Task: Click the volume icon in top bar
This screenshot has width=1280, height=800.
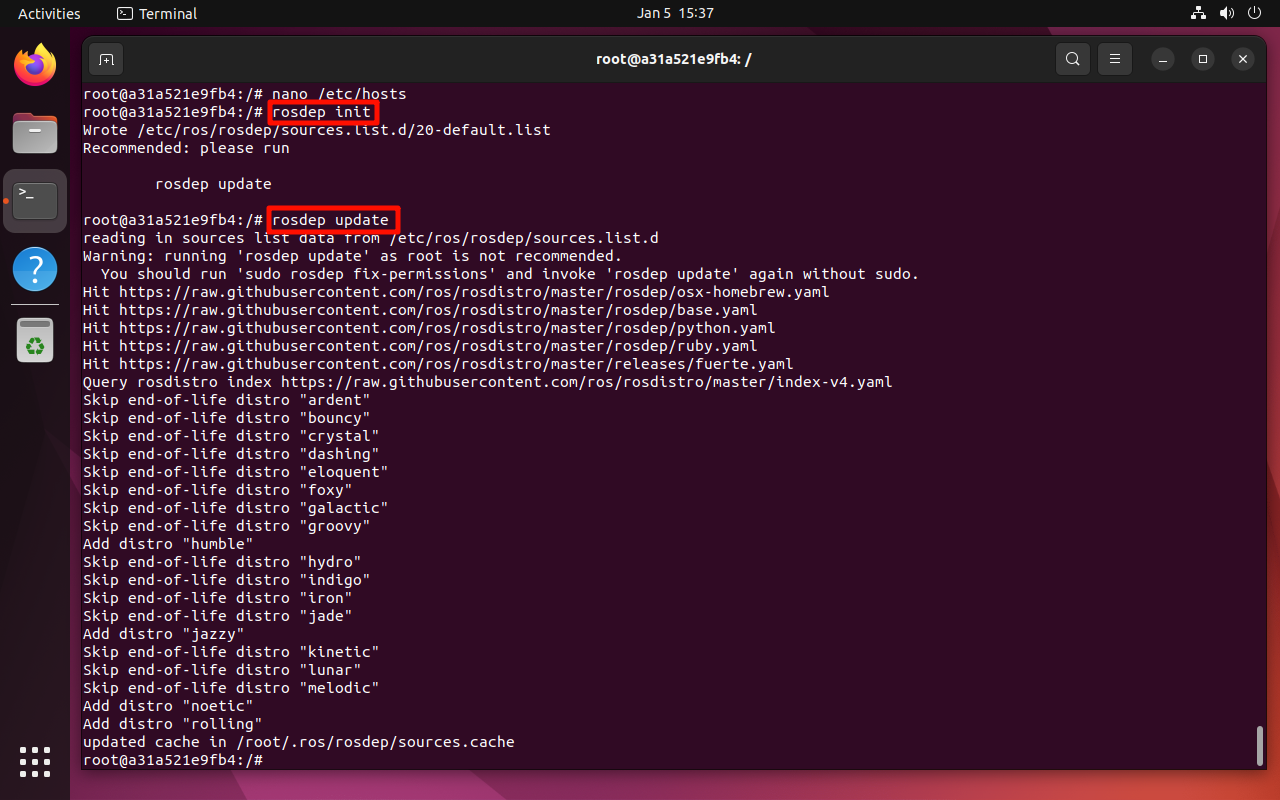Action: (1227, 13)
